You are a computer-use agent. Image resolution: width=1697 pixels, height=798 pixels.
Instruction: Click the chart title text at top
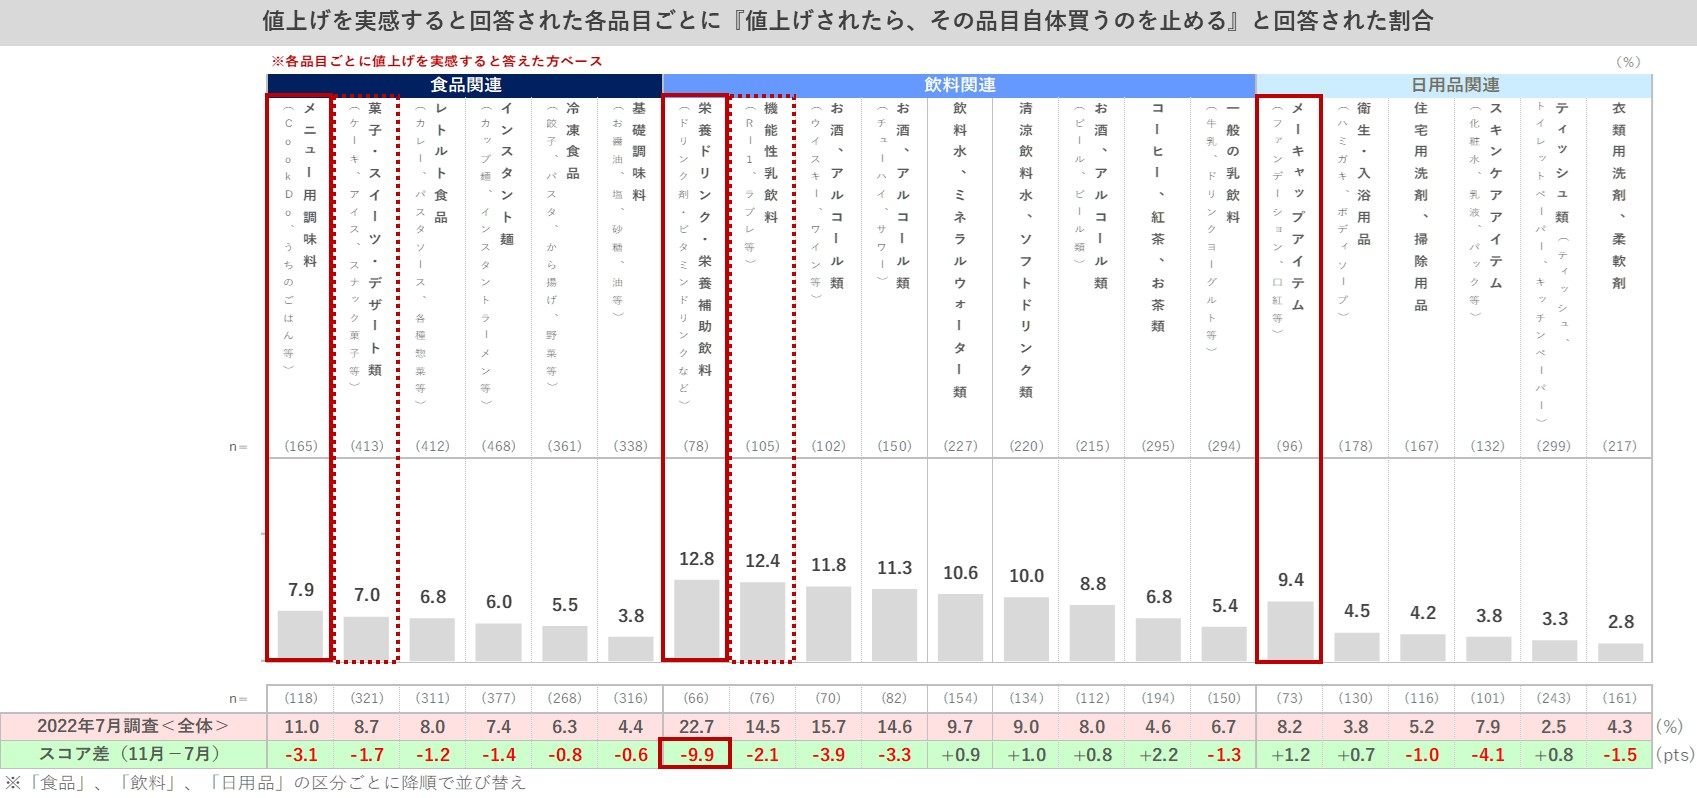point(847,21)
